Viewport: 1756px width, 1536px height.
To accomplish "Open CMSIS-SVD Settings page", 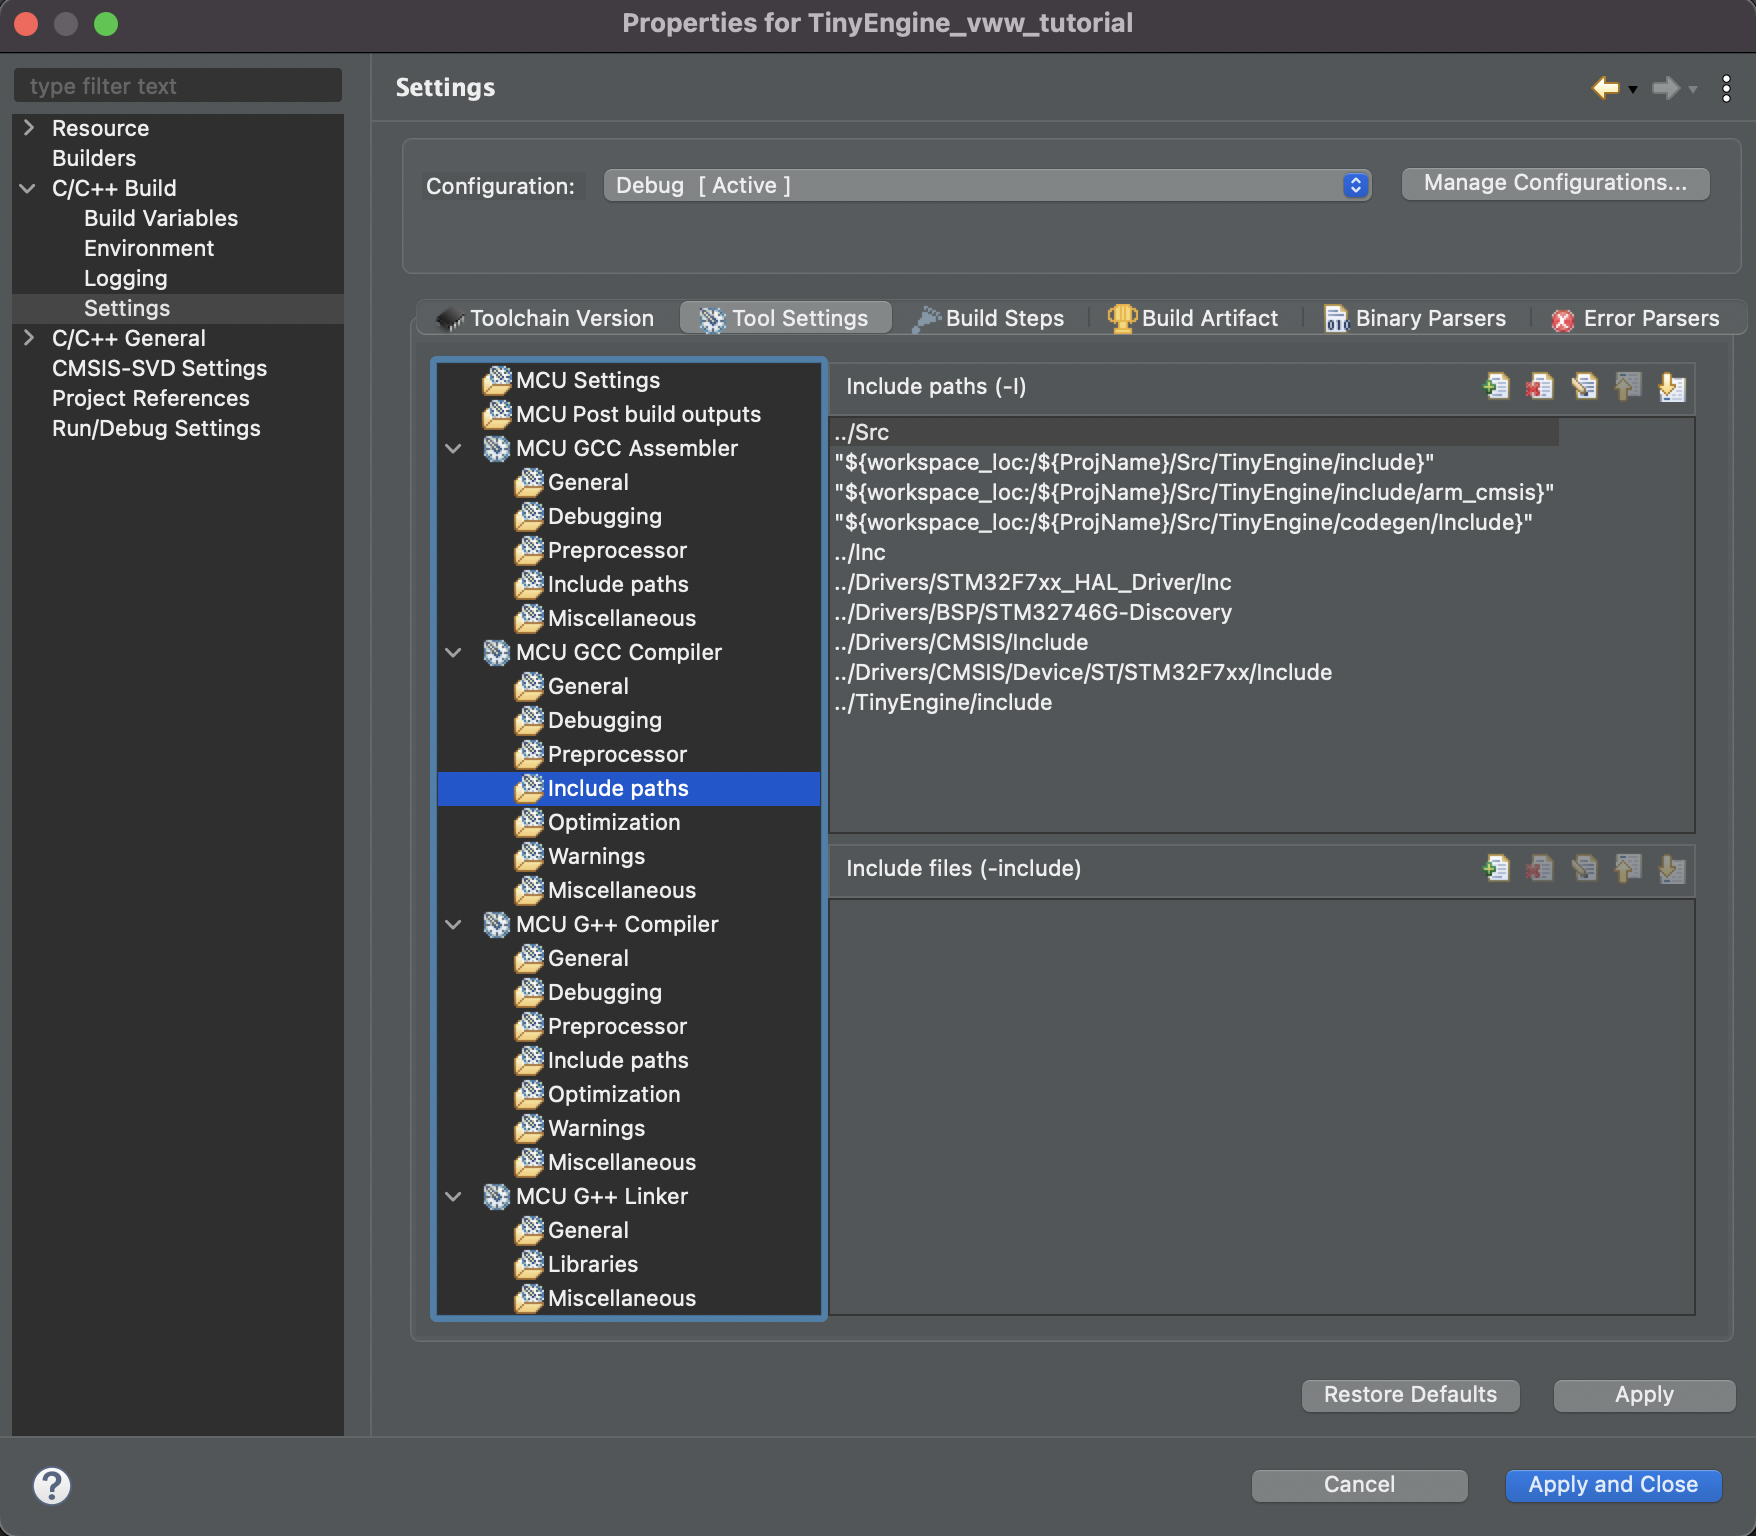I will click(160, 368).
